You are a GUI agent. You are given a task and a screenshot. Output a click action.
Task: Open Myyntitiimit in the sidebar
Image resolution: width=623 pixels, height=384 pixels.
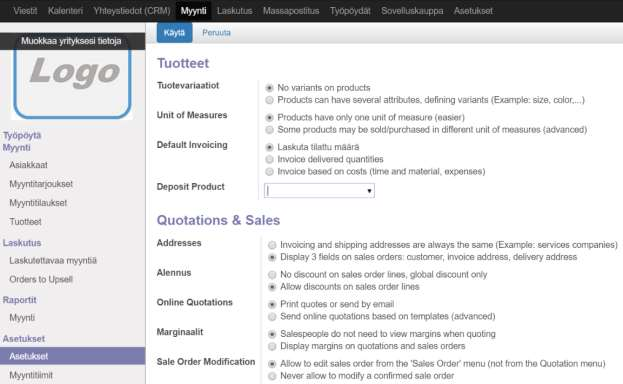click(x=31, y=375)
